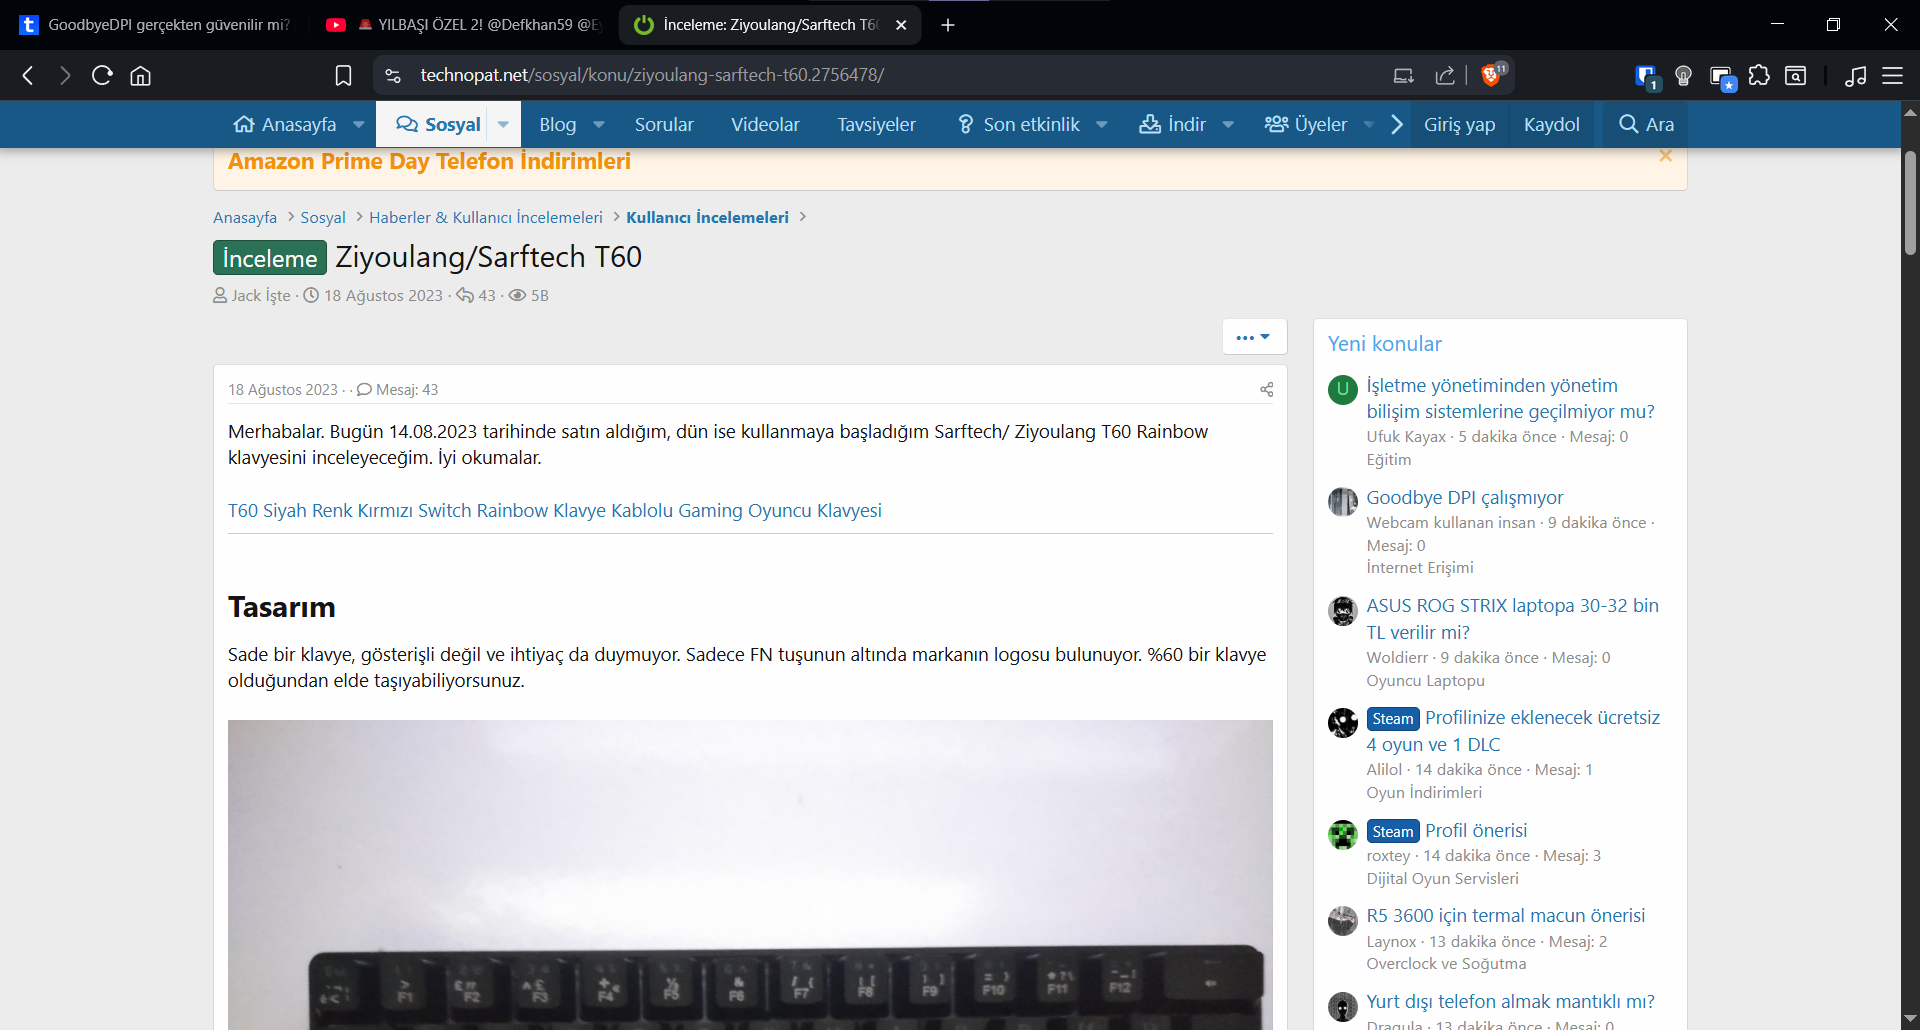Open the İndir nav item
This screenshot has height=1030, width=1920.
(1173, 124)
